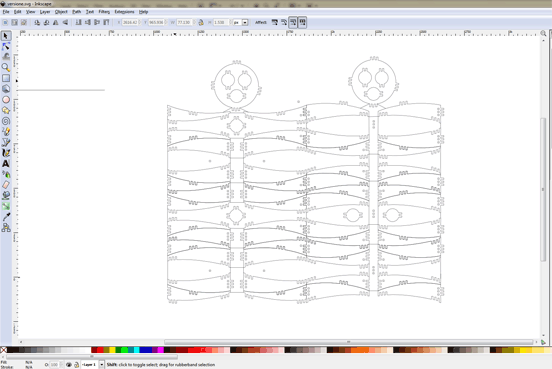Select the Node editing tool

pyautogui.click(x=6, y=46)
